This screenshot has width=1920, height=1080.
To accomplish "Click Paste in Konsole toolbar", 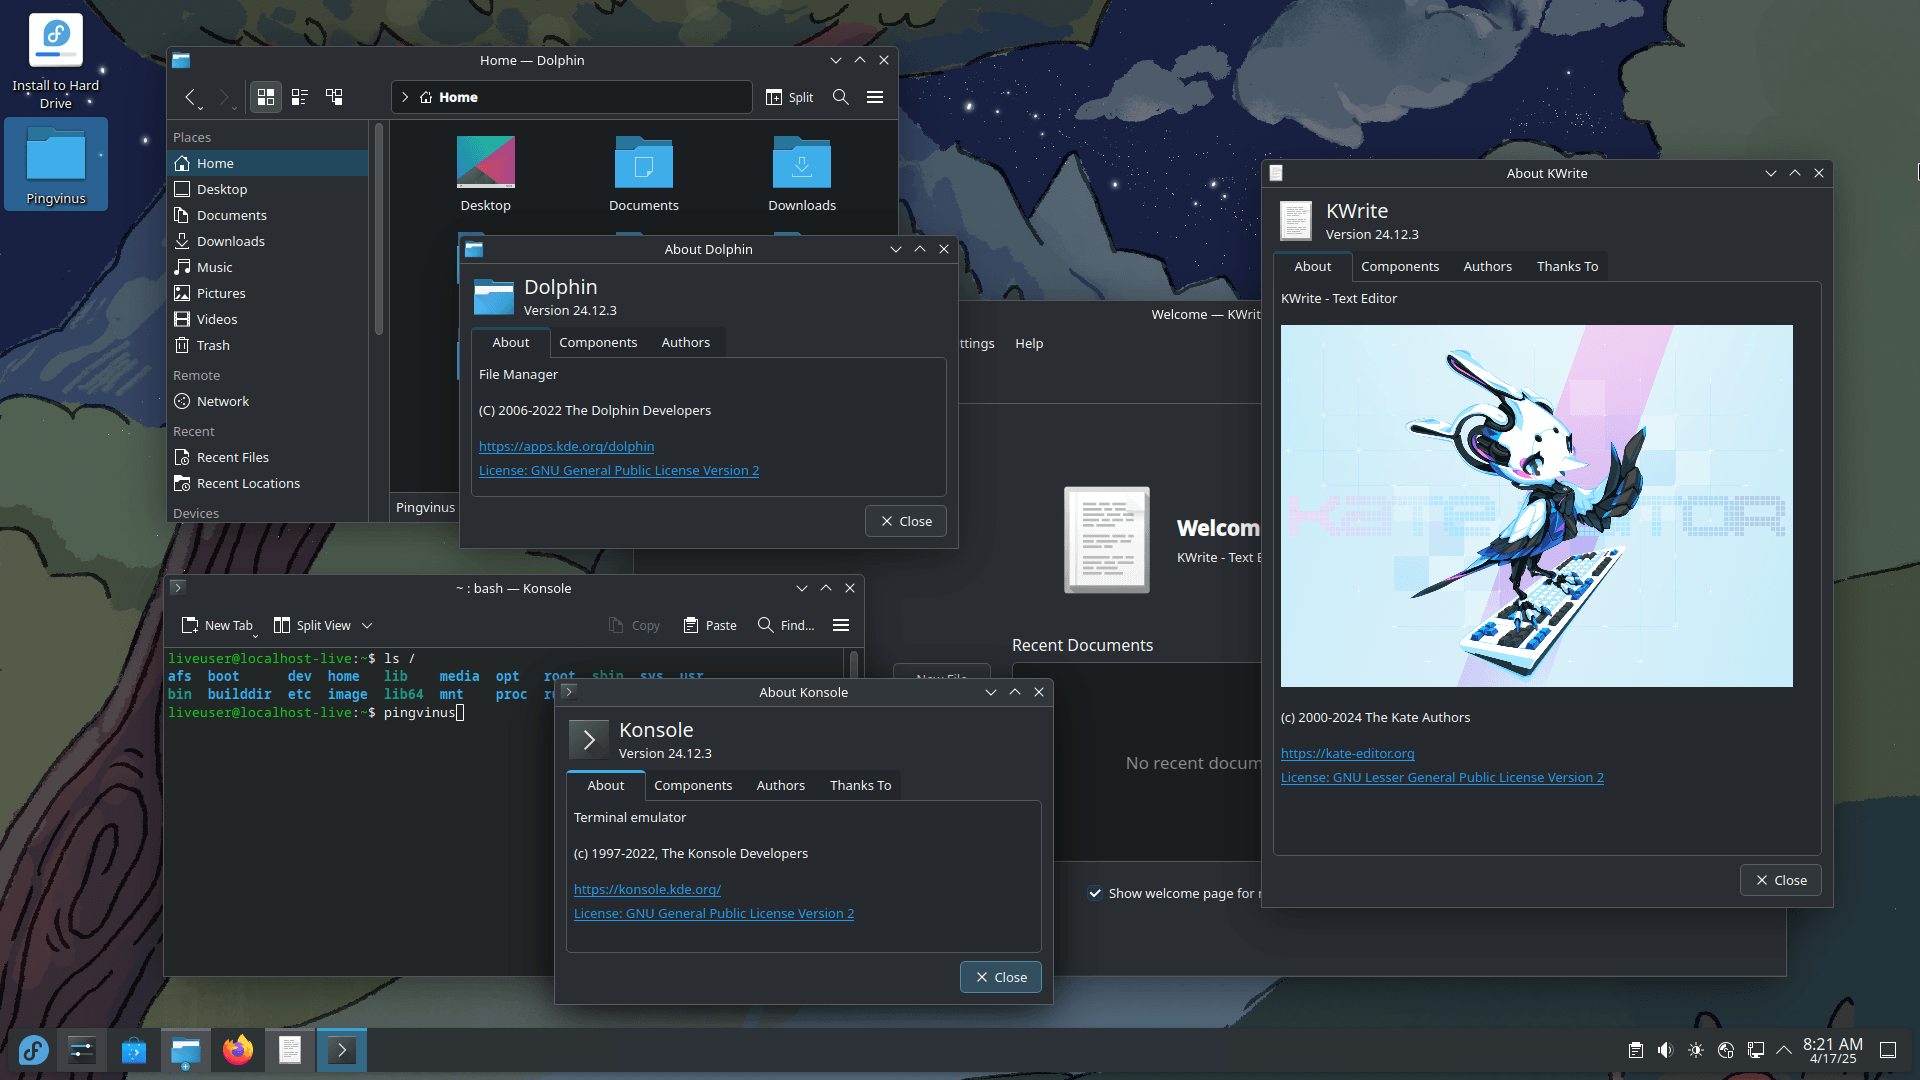I will (x=710, y=625).
